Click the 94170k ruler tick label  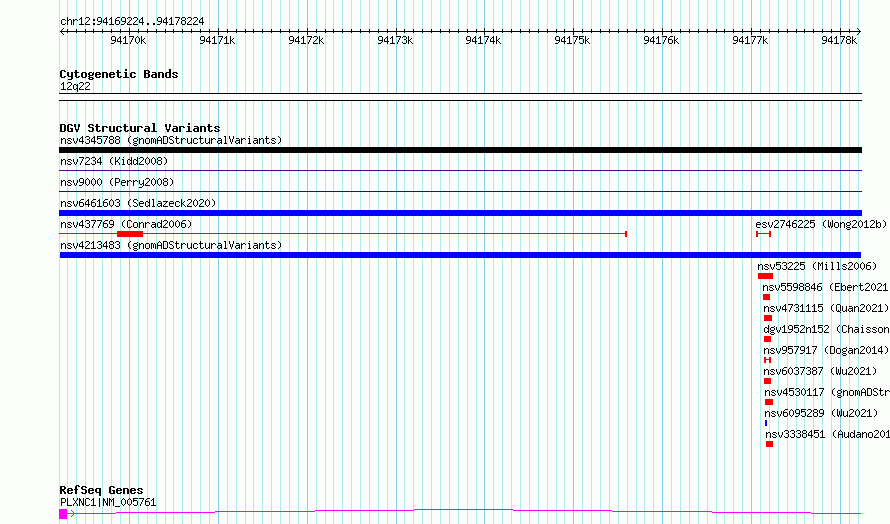pyautogui.click(x=128, y=40)
